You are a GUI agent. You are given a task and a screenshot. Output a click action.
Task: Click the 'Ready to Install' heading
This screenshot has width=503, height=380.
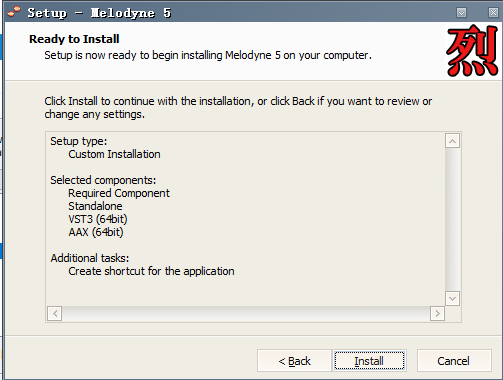coord(74,39)
